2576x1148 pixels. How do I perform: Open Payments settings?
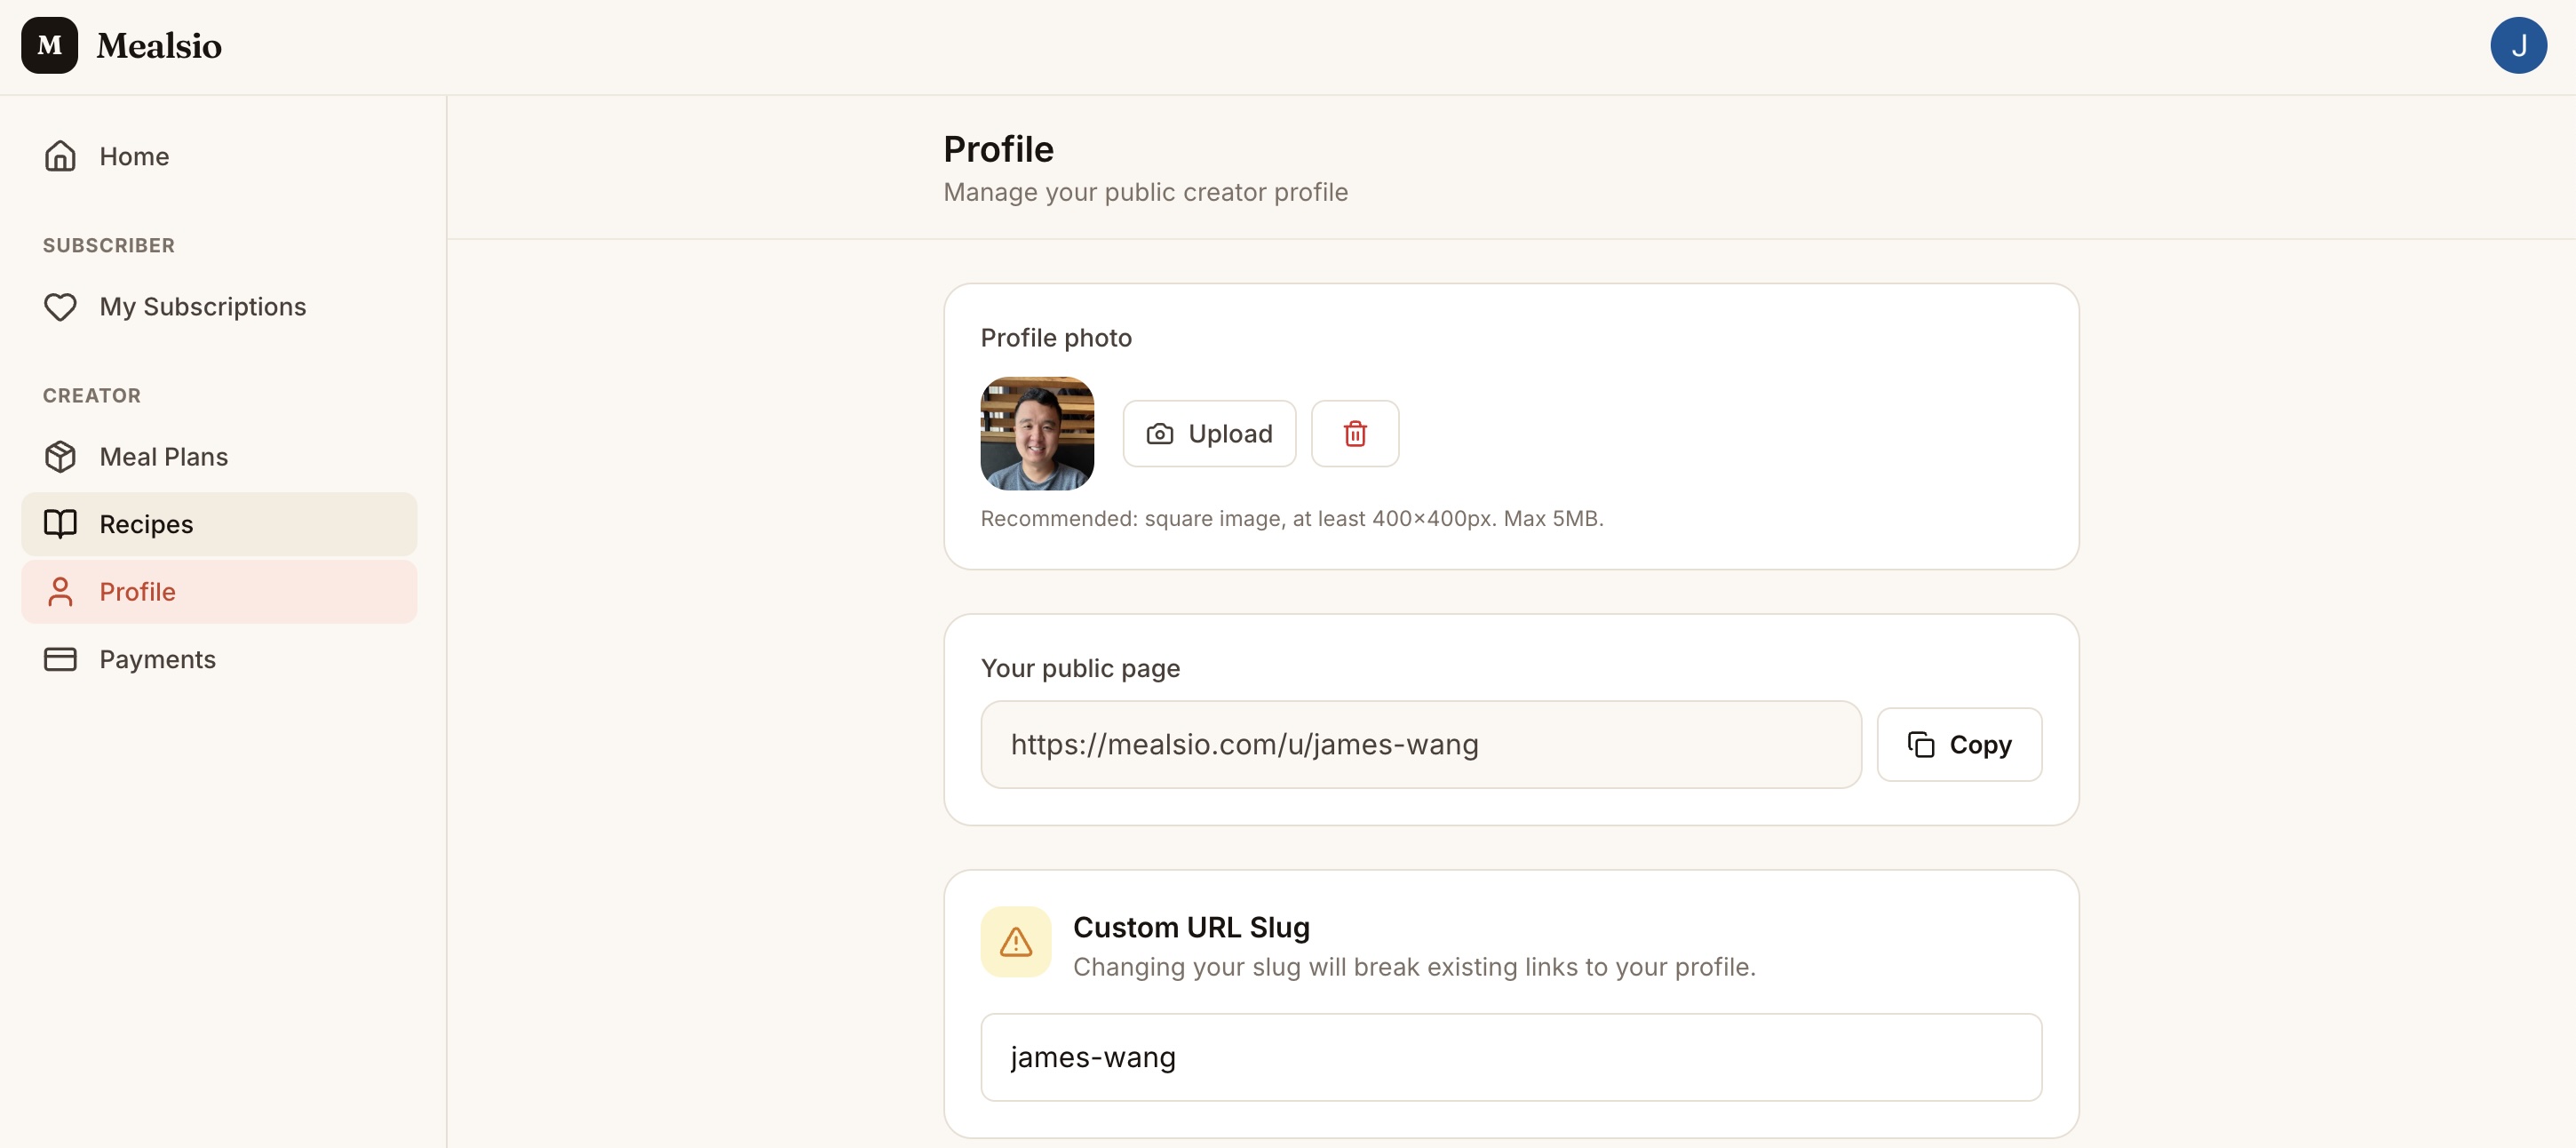pyautogui.click(x=219, y=659)
